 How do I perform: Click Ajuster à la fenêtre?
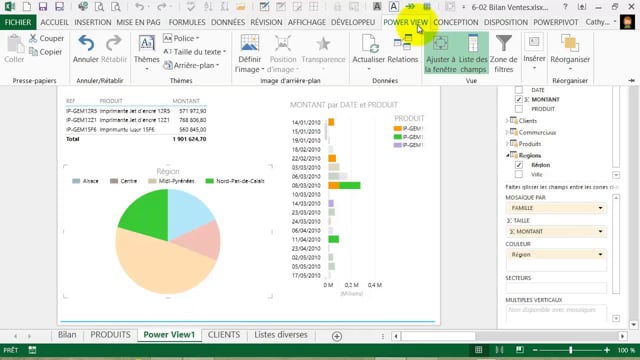point(440,54)
